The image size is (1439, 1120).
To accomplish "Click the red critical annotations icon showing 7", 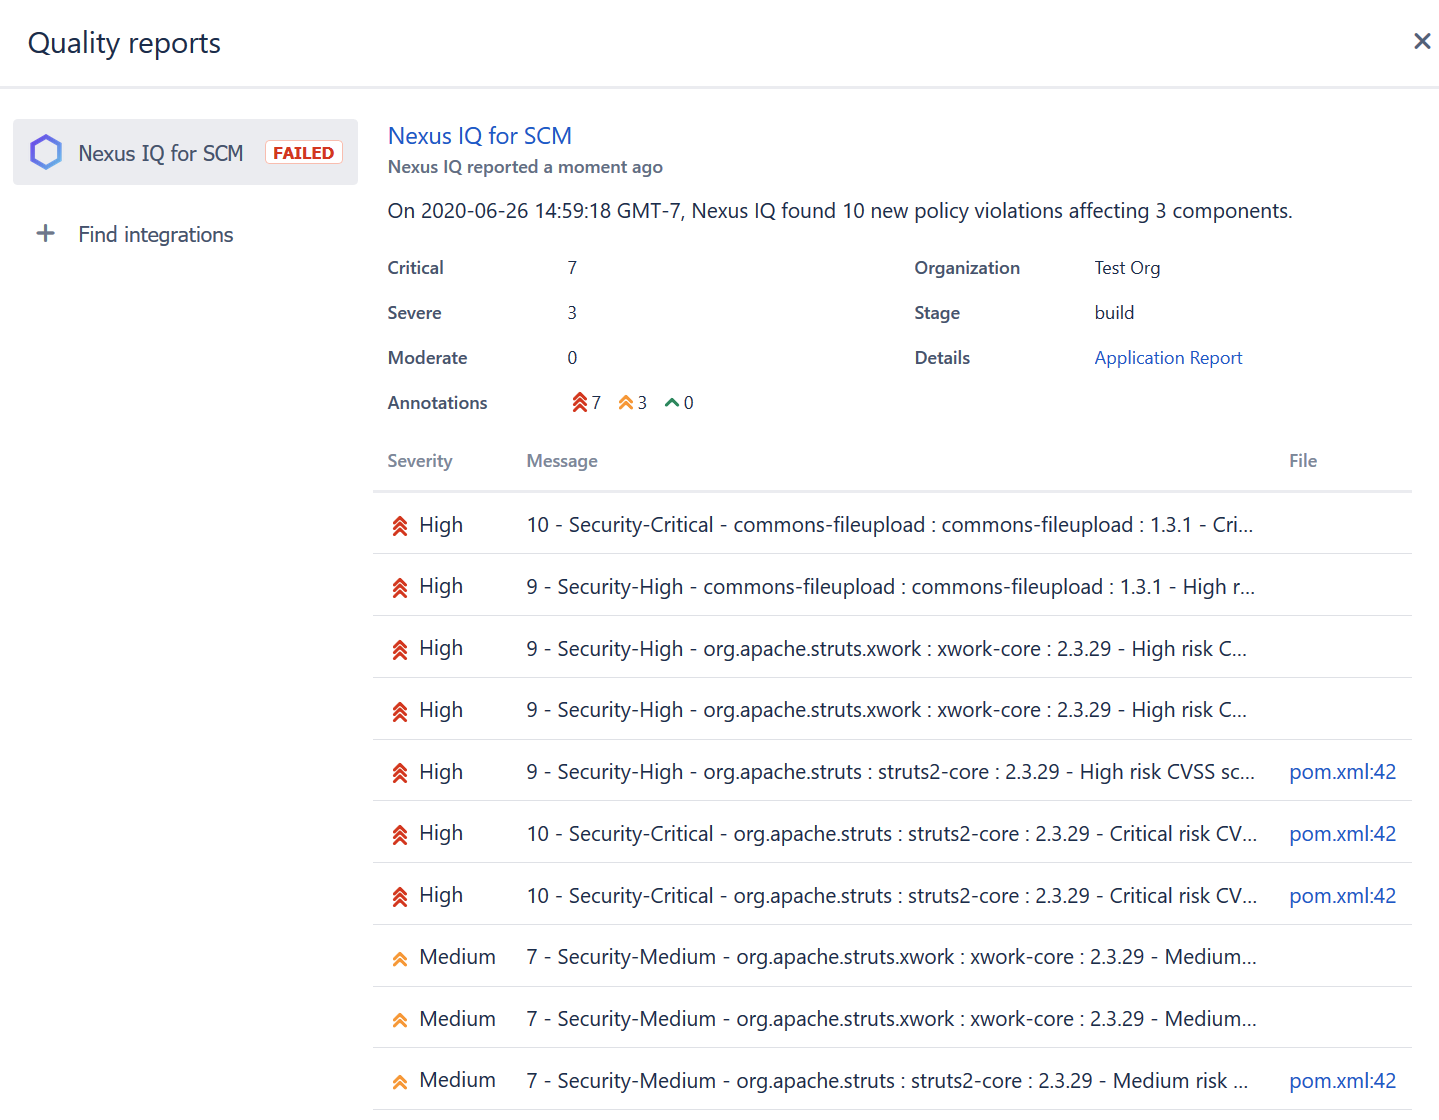I will click(579, 402).
